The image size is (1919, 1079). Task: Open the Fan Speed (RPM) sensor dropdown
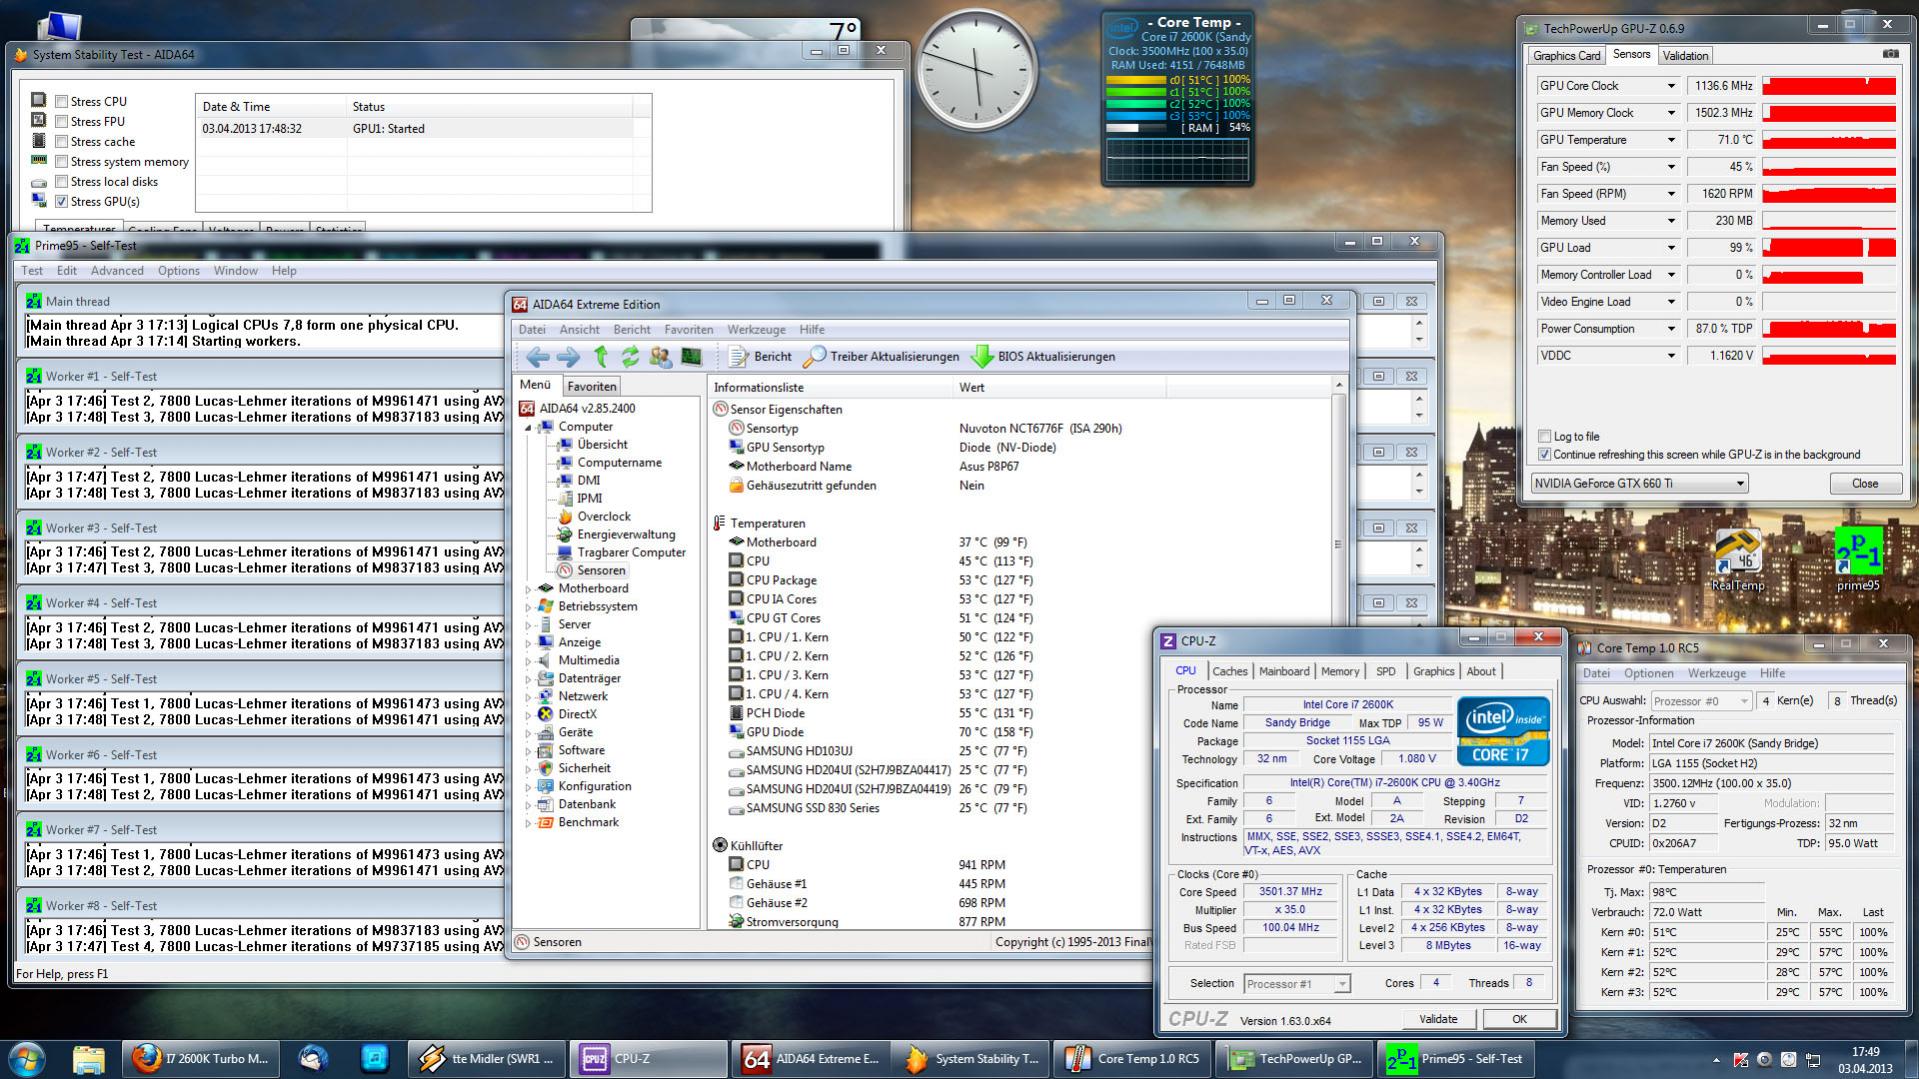coord(1670,194)
